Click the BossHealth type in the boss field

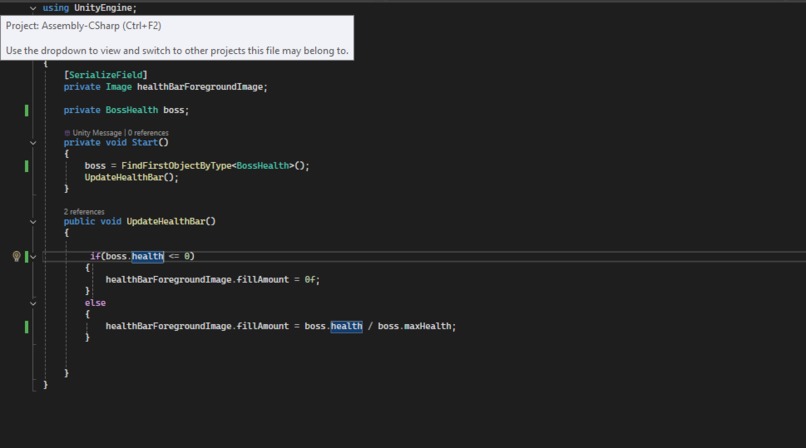pos(132,110)
